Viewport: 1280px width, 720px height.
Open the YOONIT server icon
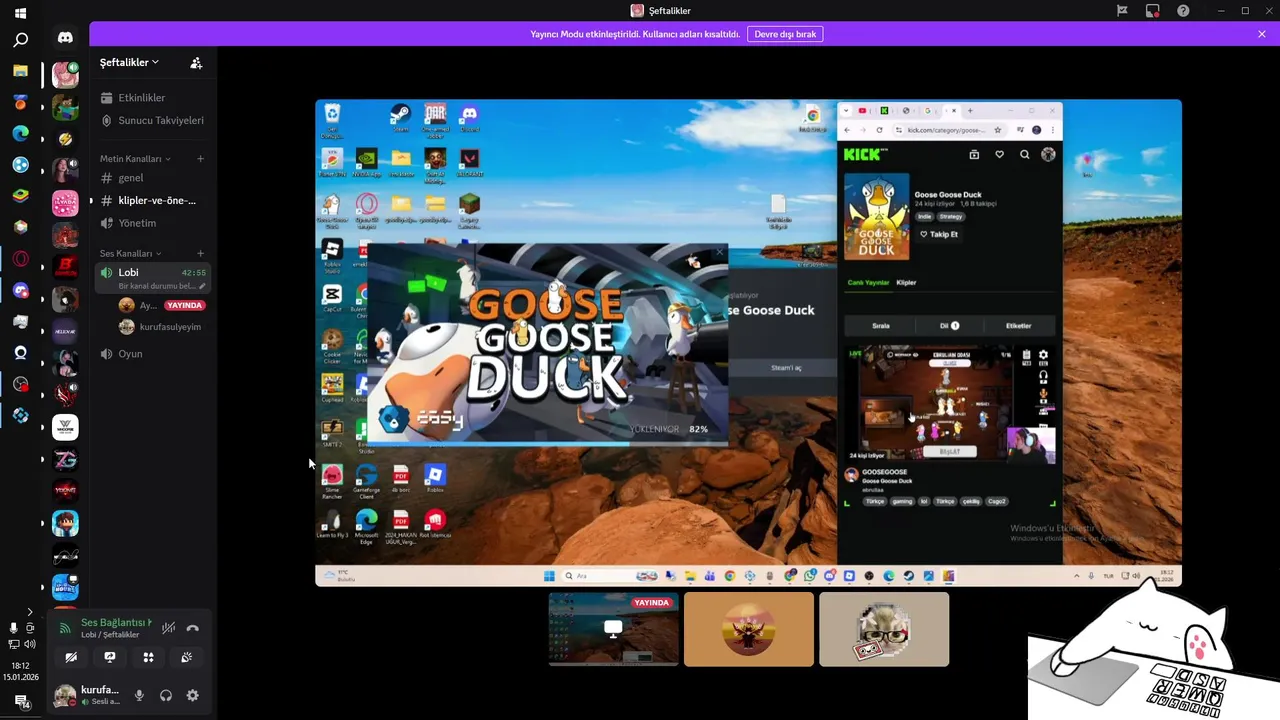(x=65, y=491)
